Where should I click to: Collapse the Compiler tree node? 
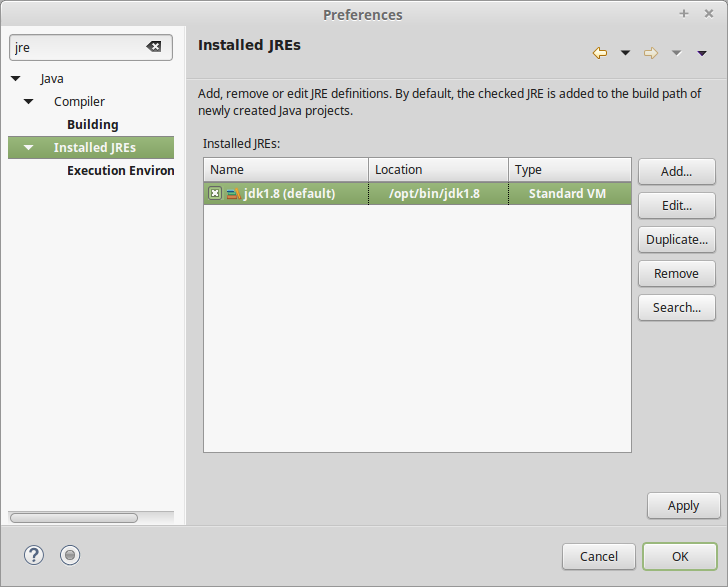click(29, 101)
